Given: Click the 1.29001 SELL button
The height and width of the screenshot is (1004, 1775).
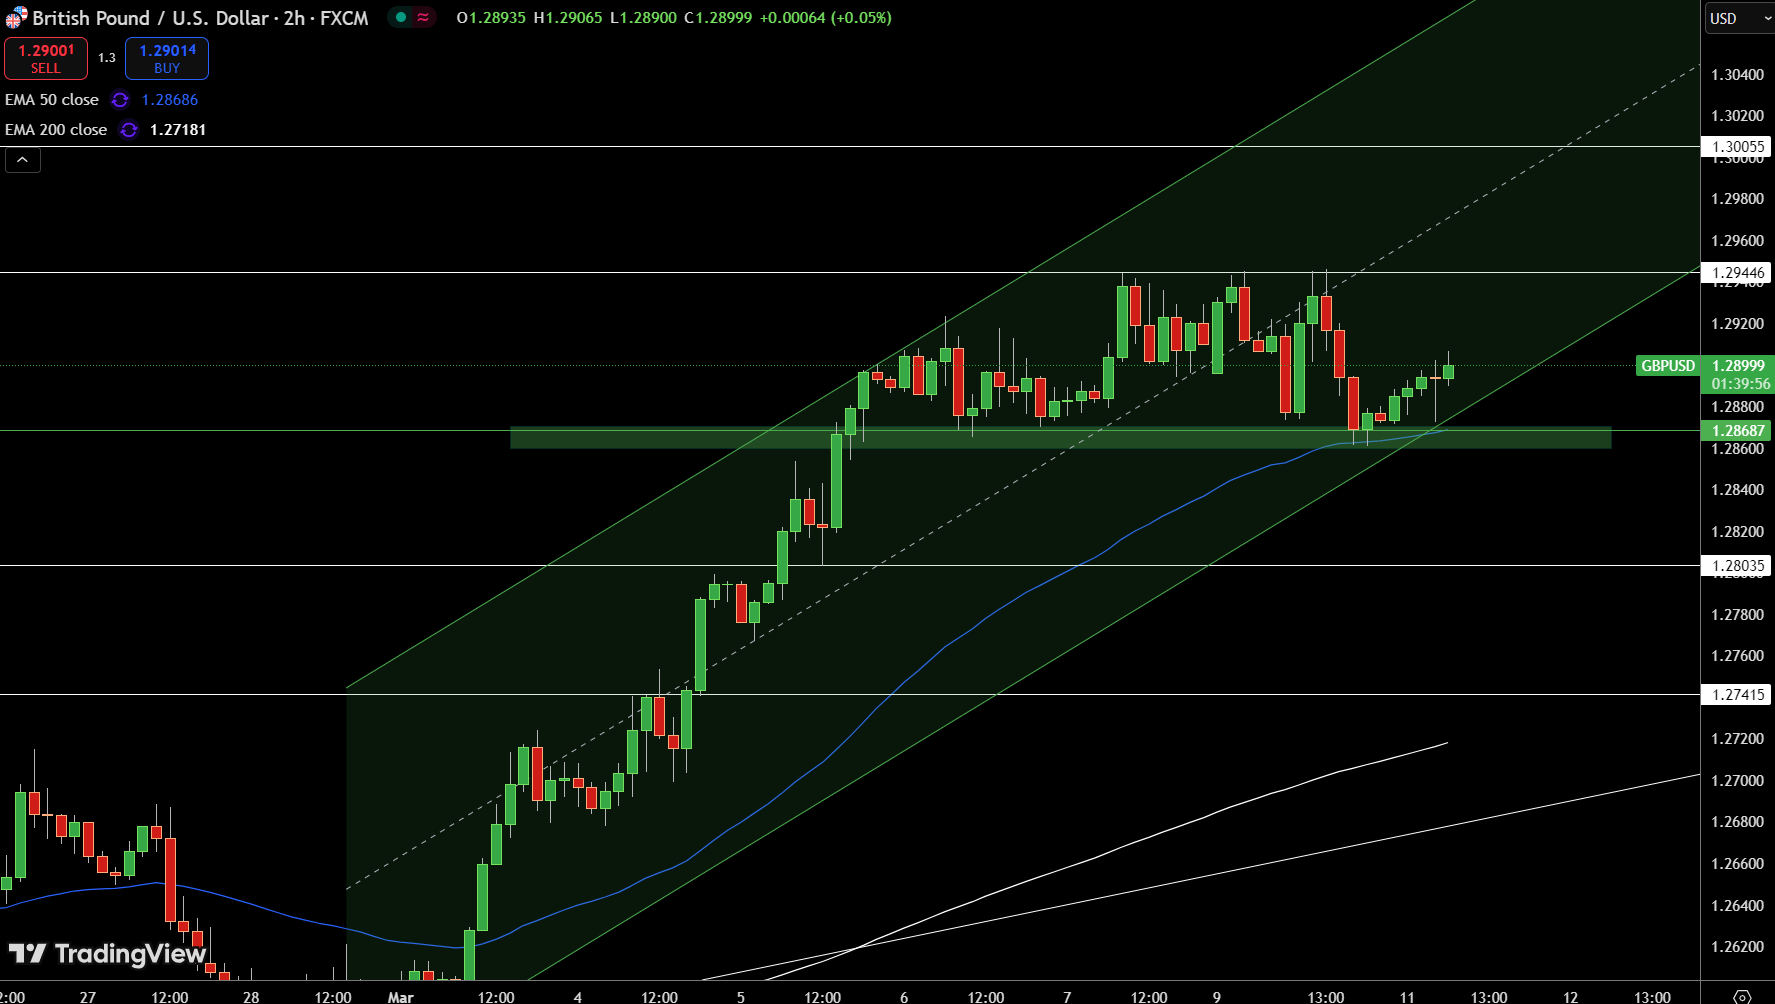Looking at the screenshot, I should coord(46,59).
